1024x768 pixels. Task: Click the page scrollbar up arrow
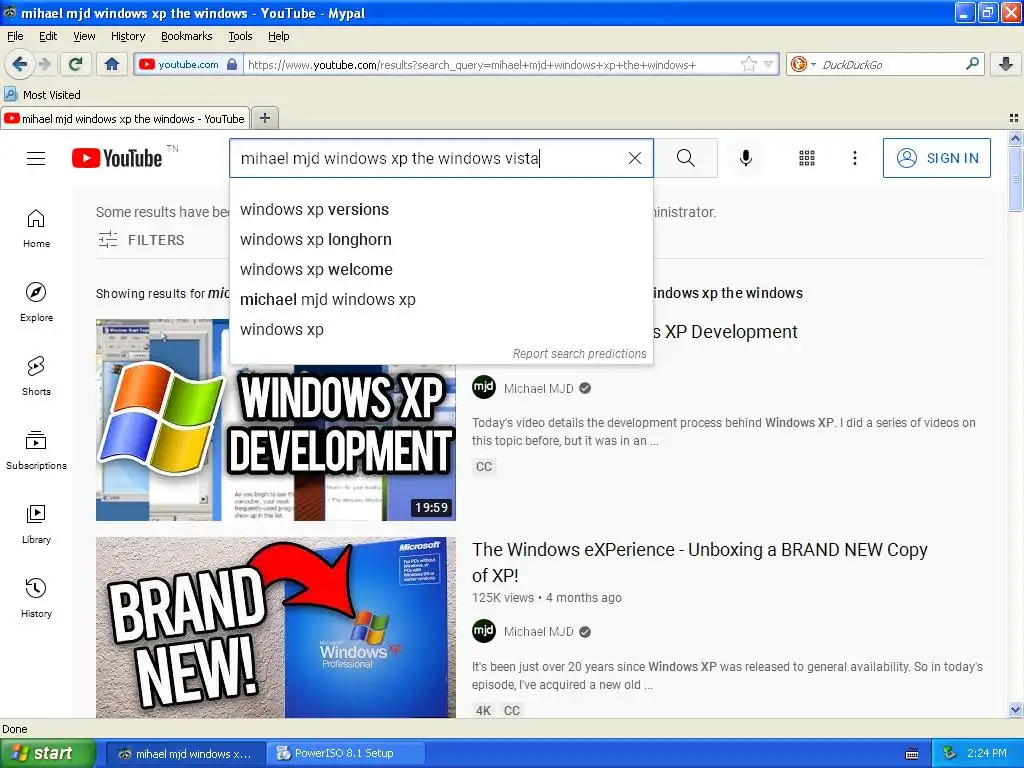point(1015,138)
